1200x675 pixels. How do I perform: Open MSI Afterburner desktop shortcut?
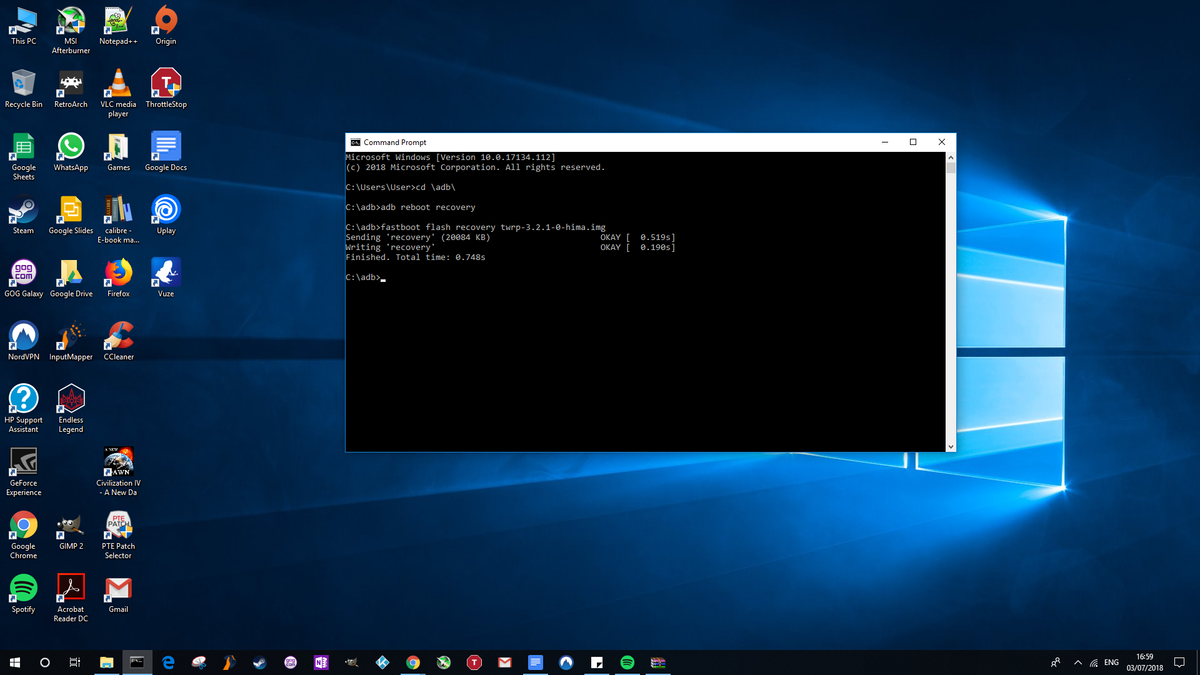click(70, 22)
